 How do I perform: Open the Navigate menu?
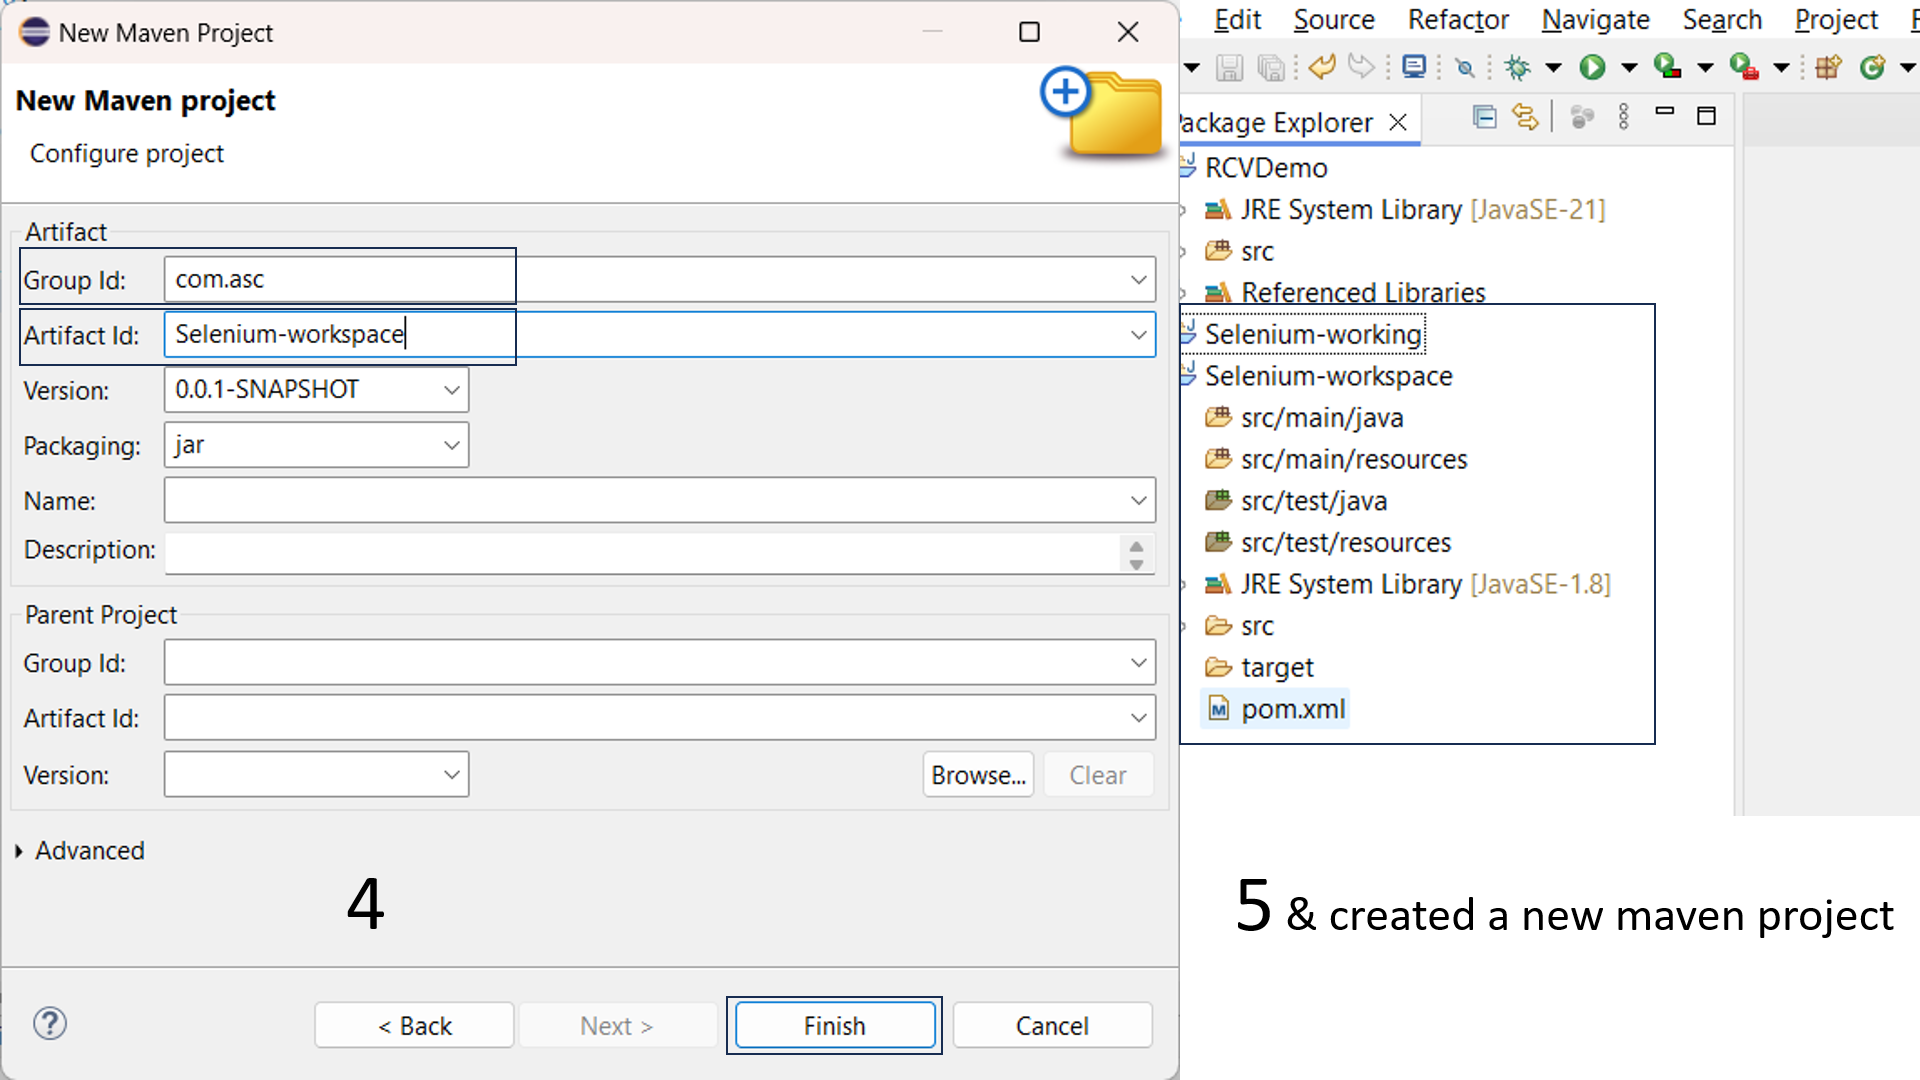click(x=1595, y=19)
